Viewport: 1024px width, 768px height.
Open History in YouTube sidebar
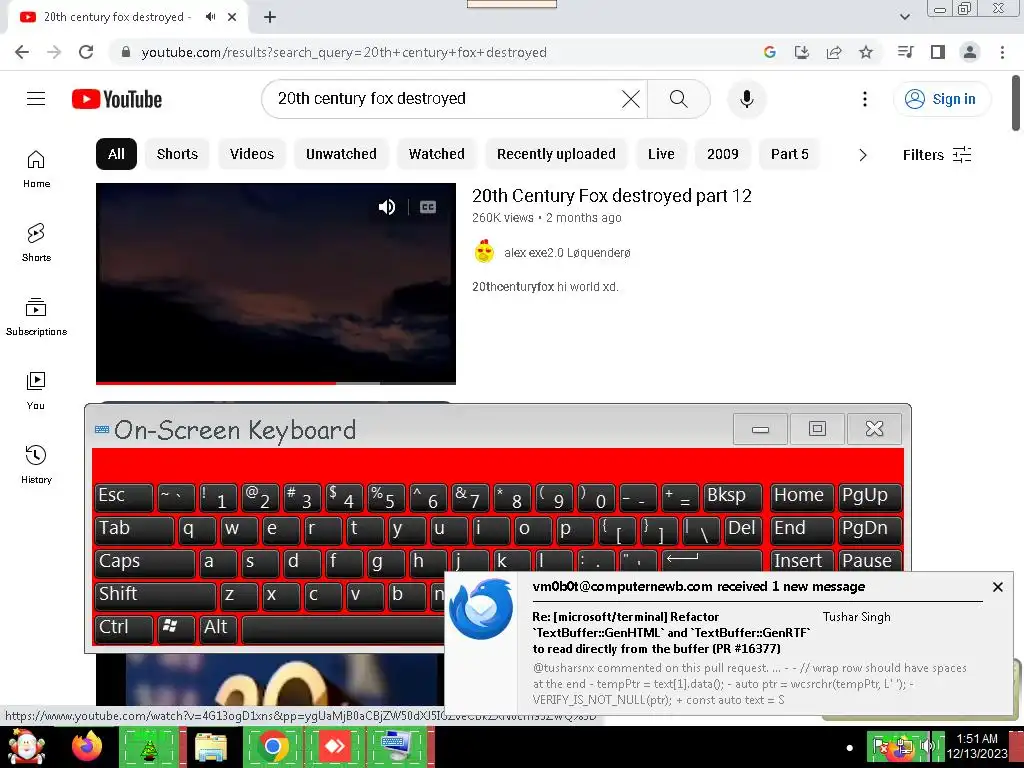click(x=36, y=464)
